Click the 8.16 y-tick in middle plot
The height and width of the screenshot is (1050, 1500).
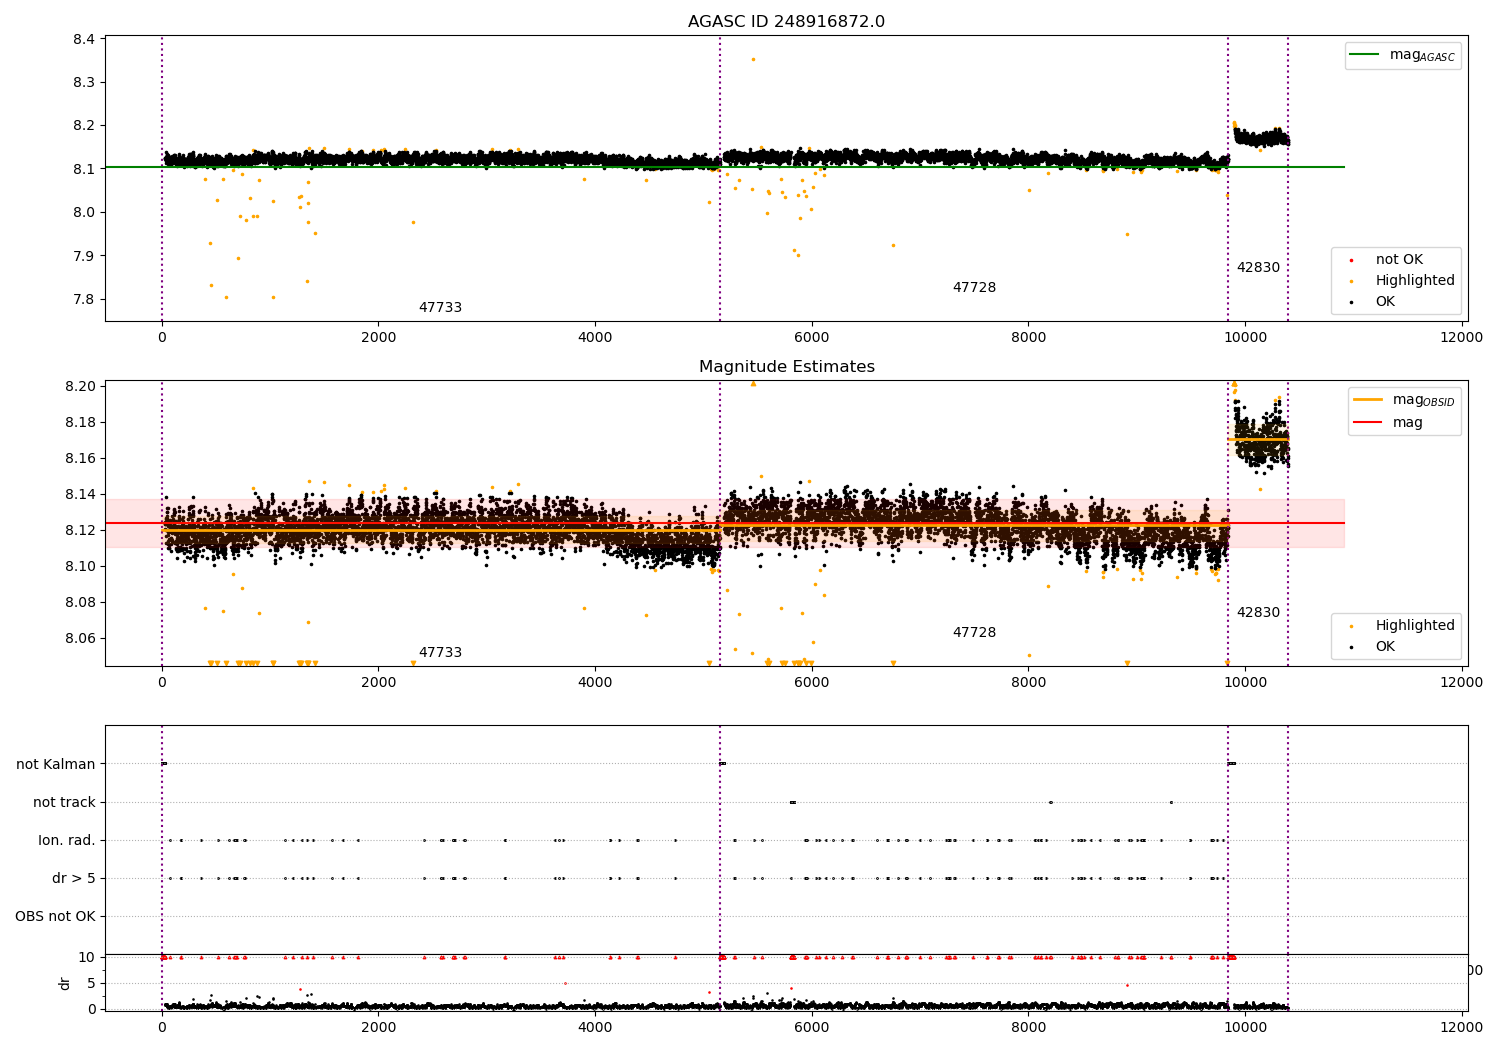80,458
